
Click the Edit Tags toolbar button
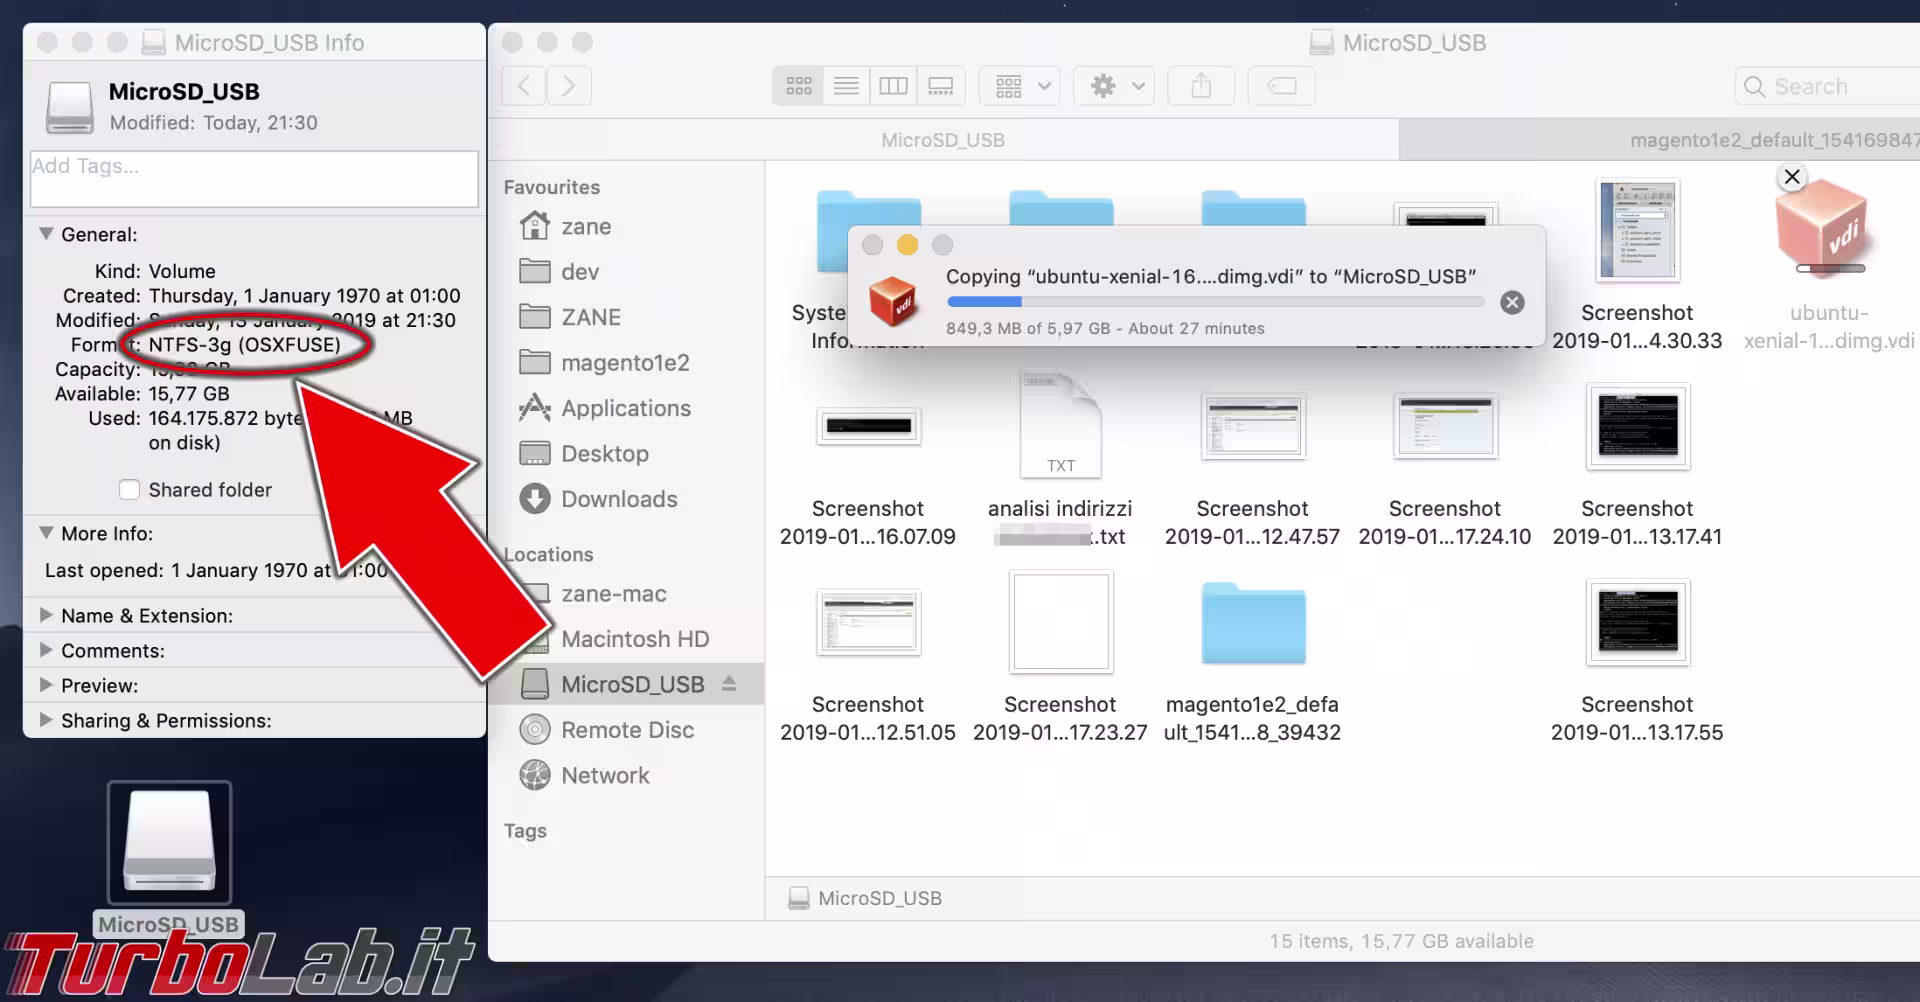coord(1281,86)
